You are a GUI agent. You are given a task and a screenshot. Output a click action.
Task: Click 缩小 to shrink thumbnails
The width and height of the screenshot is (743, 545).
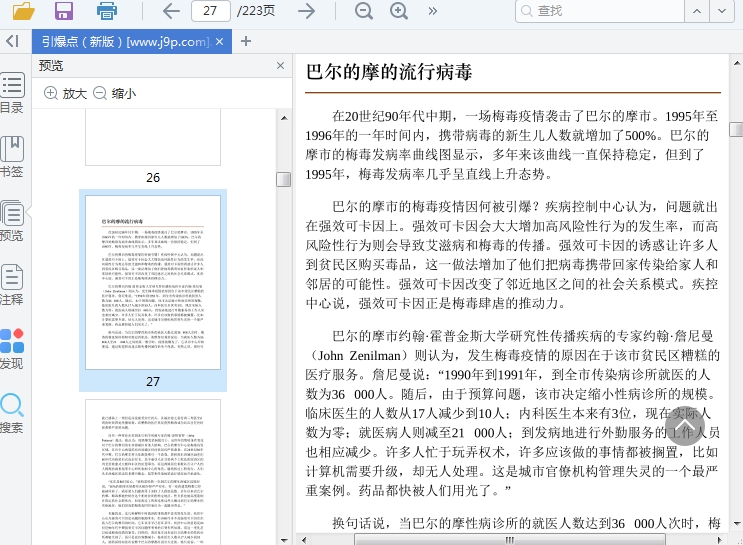[114, 93]
